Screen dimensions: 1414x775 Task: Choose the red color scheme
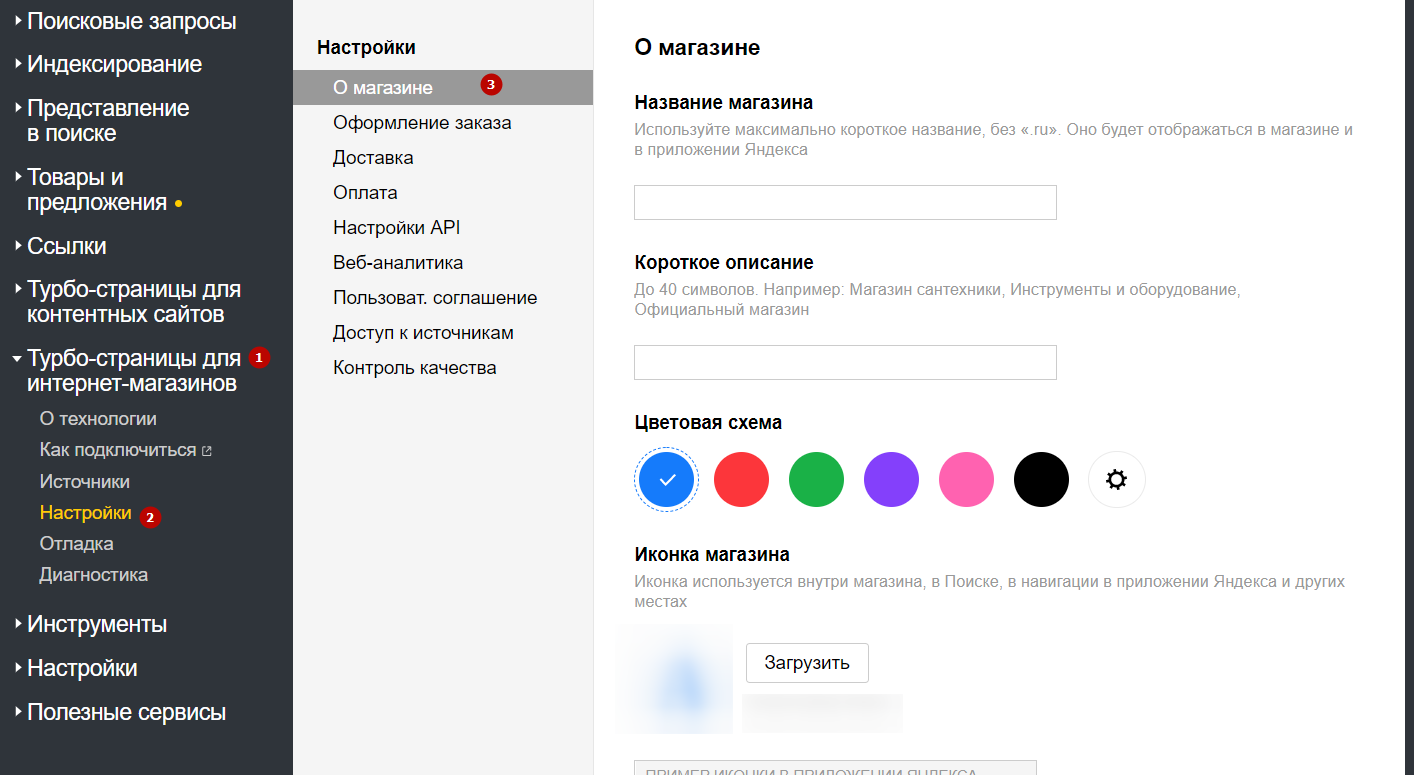pos(741,480)
